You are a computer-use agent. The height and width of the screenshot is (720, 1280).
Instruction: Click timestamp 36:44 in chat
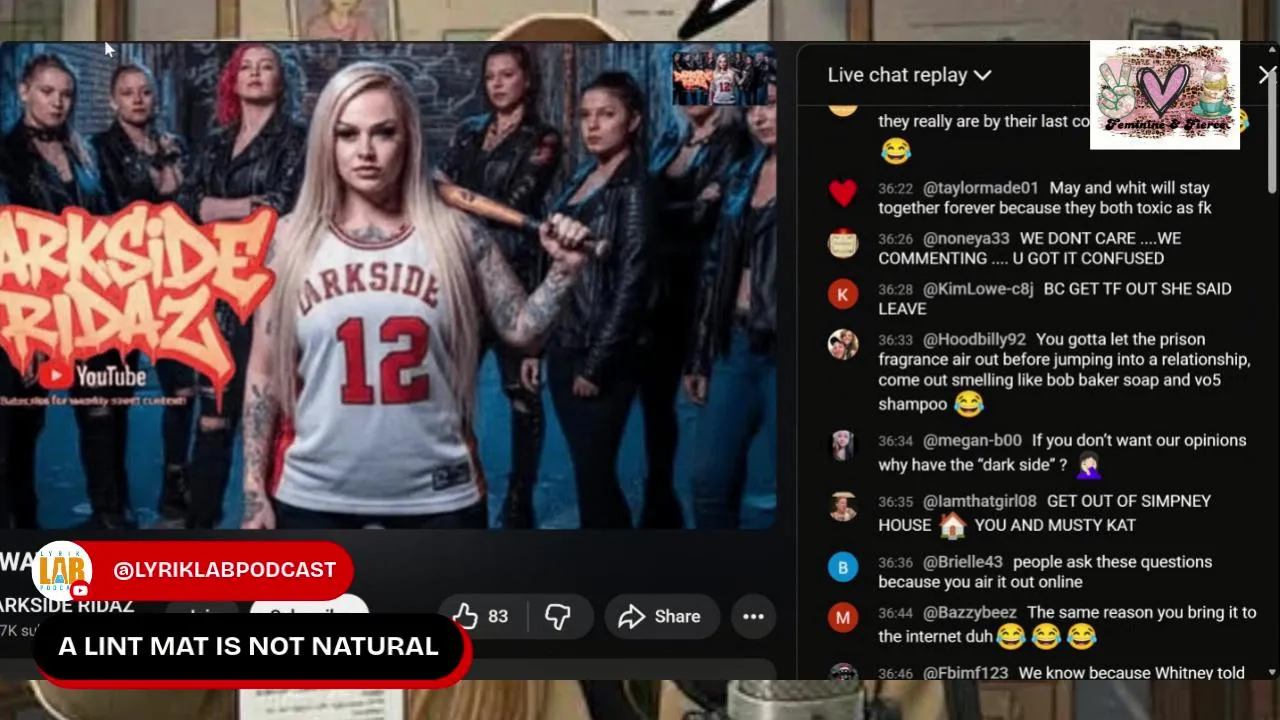tap(895, 612)
